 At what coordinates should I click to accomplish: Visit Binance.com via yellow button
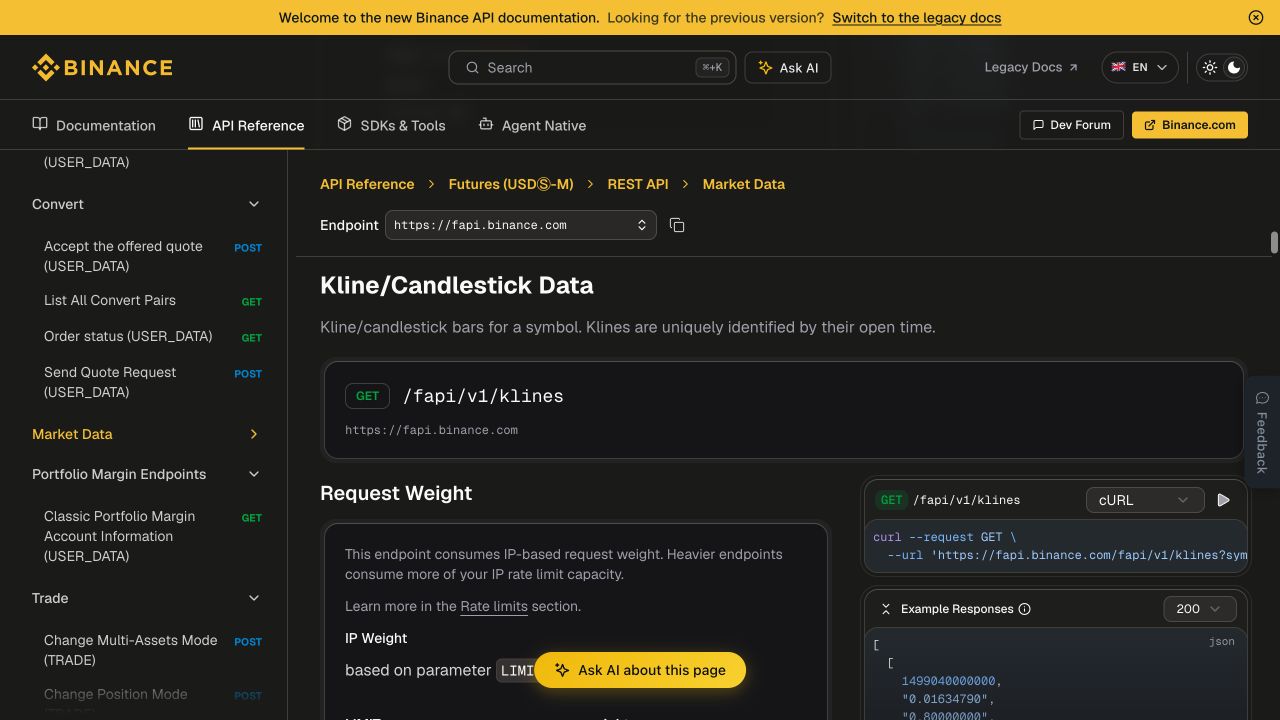(x=1189, y=125)
